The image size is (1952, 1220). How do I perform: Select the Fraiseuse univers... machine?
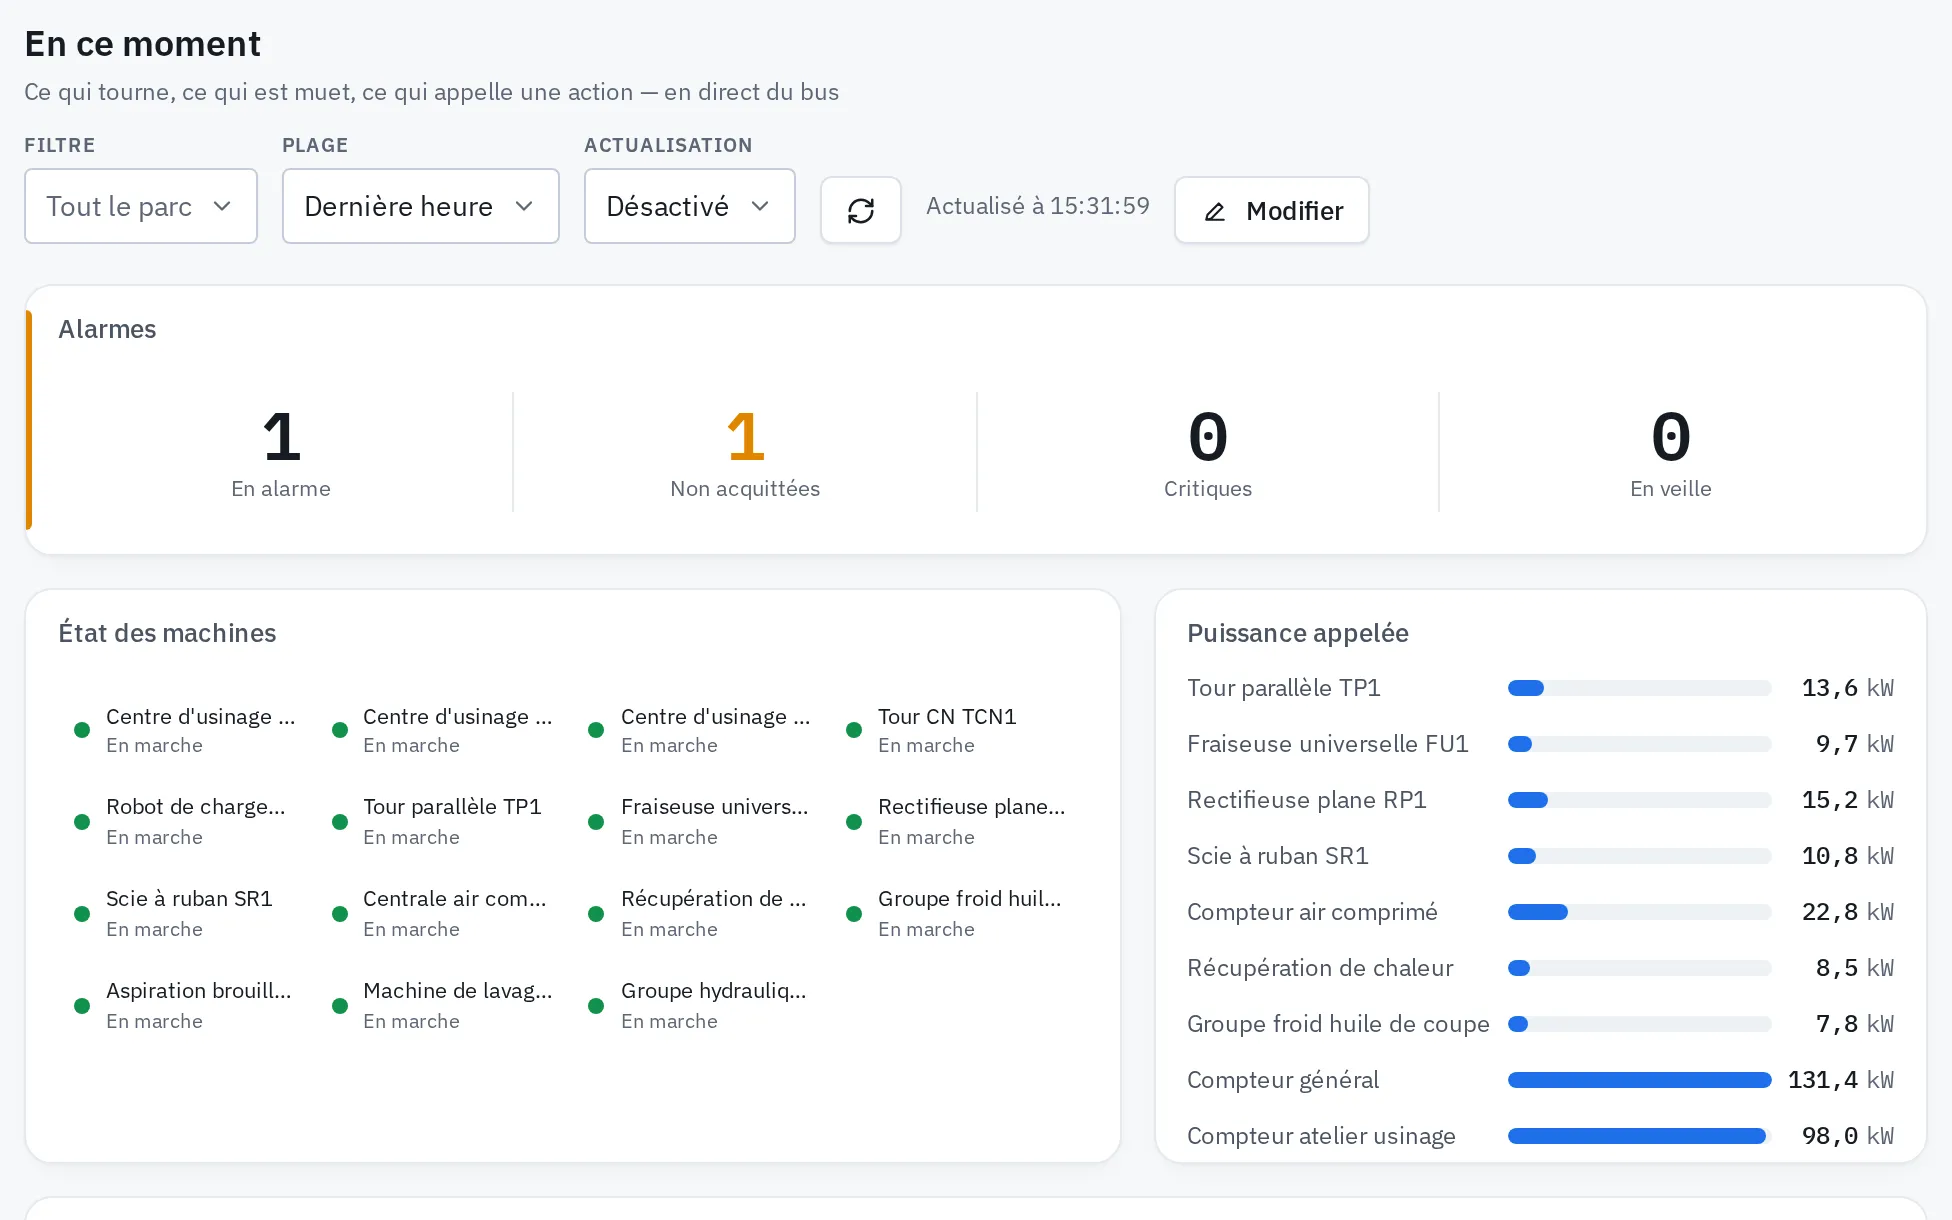tap(702, 821)
